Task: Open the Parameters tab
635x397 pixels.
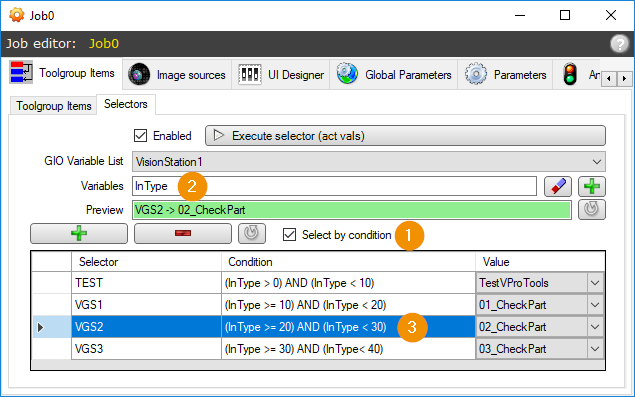Action: [505, 75]
